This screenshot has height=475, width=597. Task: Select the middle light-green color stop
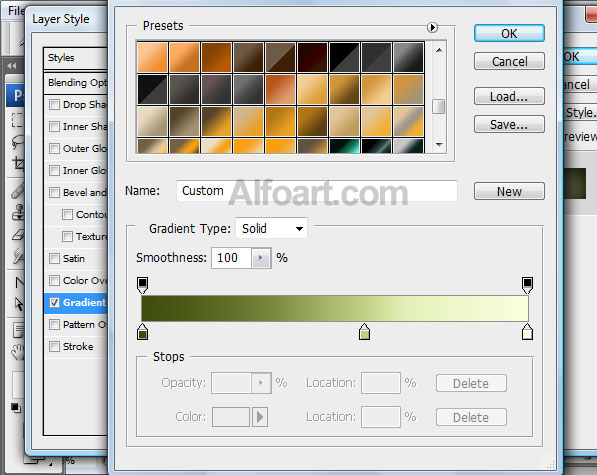click(364, 332)
